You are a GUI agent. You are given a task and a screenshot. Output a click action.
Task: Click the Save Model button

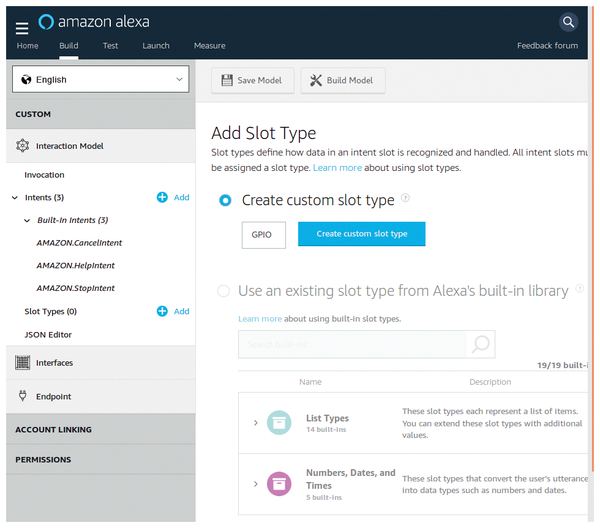point(253,80)
